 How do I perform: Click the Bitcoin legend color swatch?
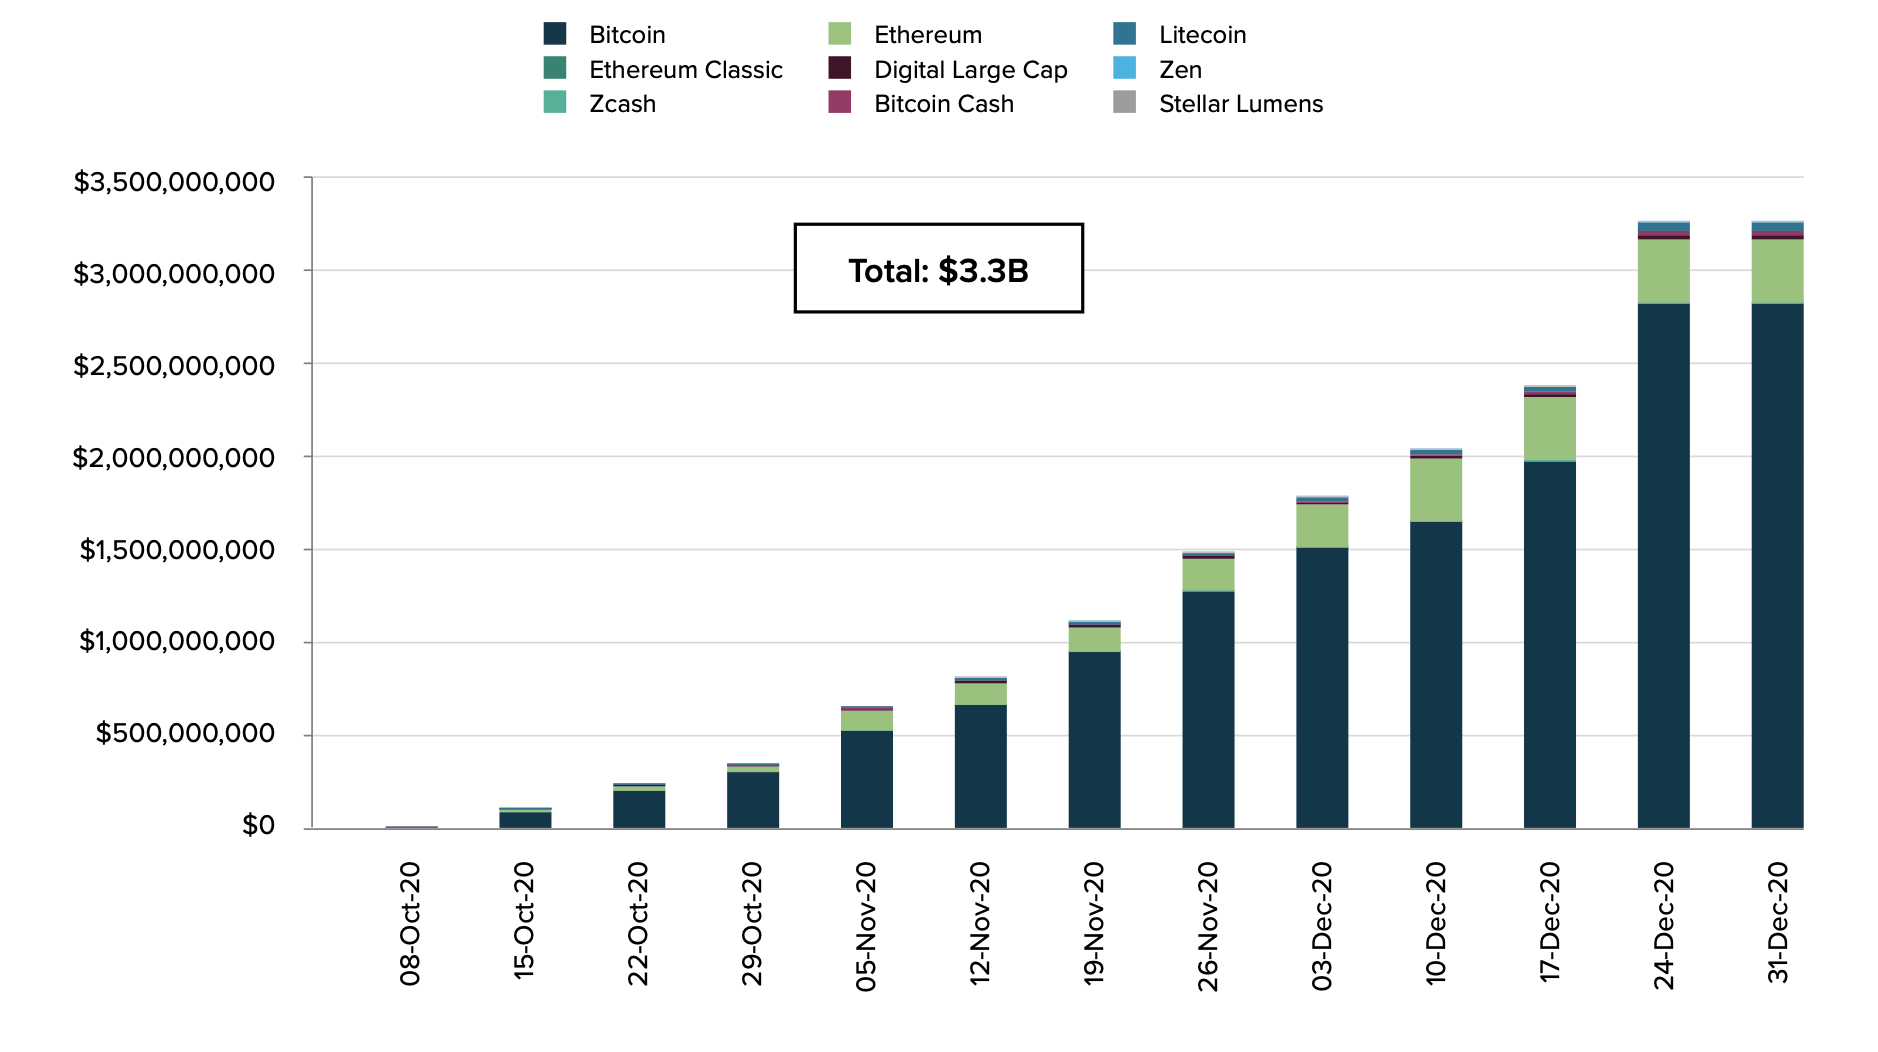[x=555, y=34]
